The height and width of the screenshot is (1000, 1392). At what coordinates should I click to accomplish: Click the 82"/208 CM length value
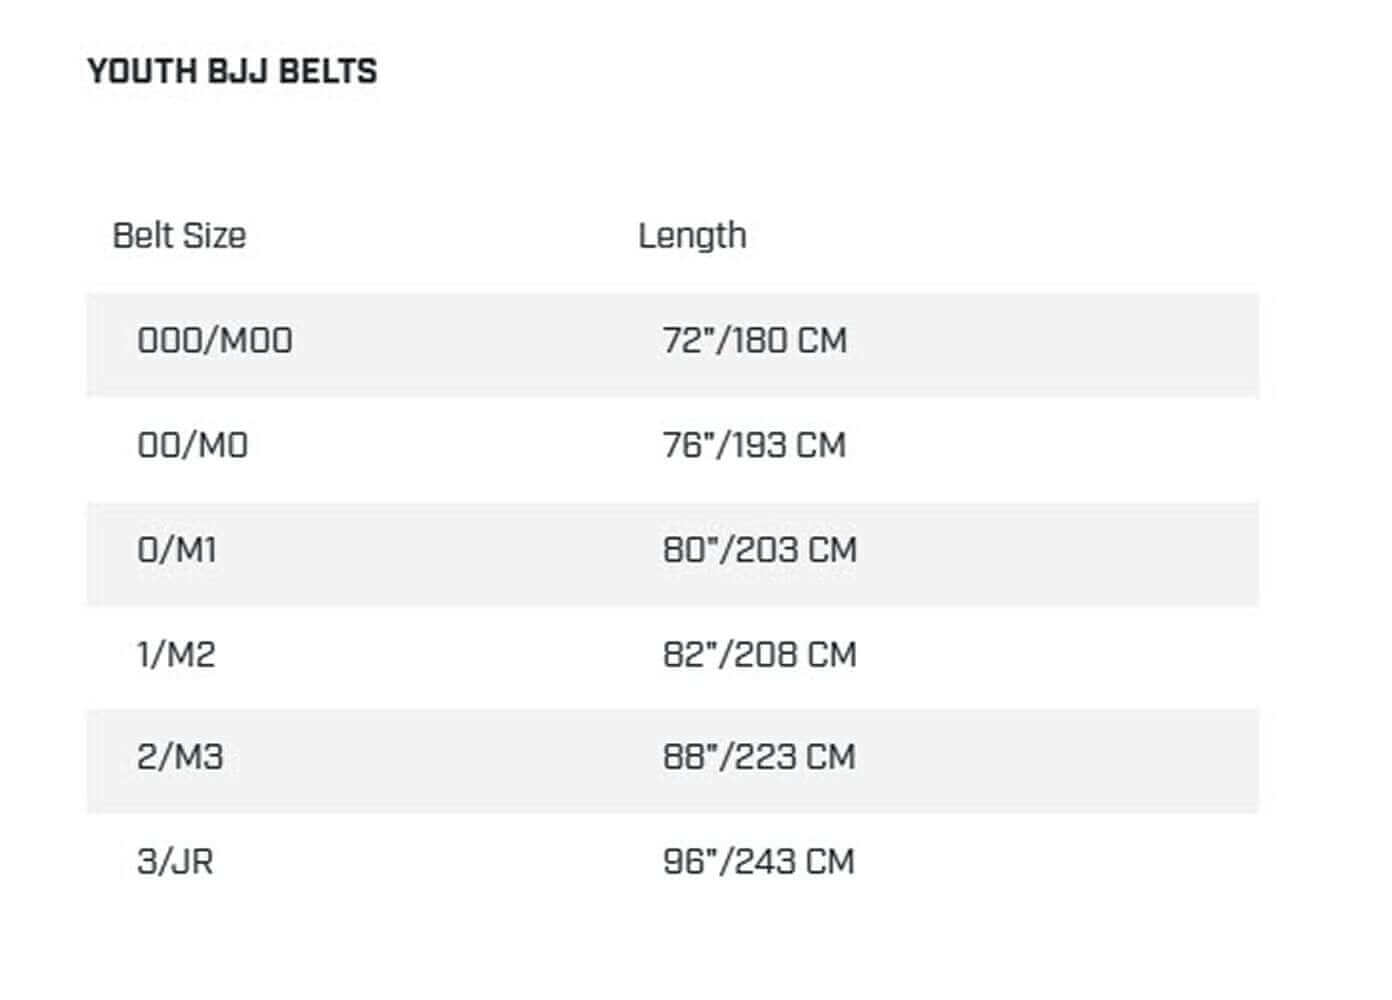point(759,655)
